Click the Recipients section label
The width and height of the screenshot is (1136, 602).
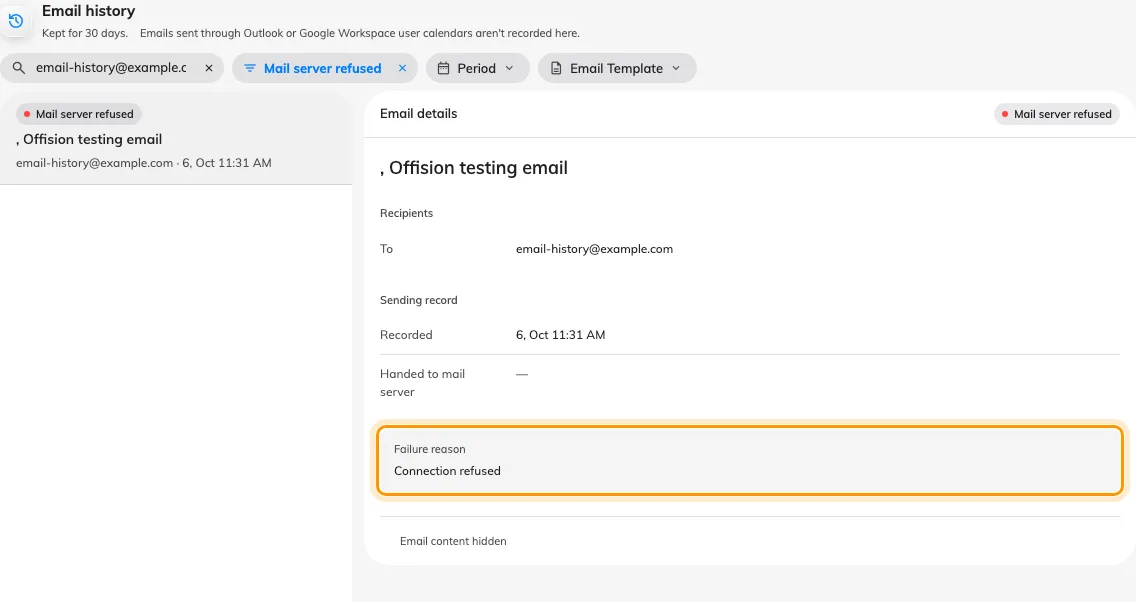point(406,213)
